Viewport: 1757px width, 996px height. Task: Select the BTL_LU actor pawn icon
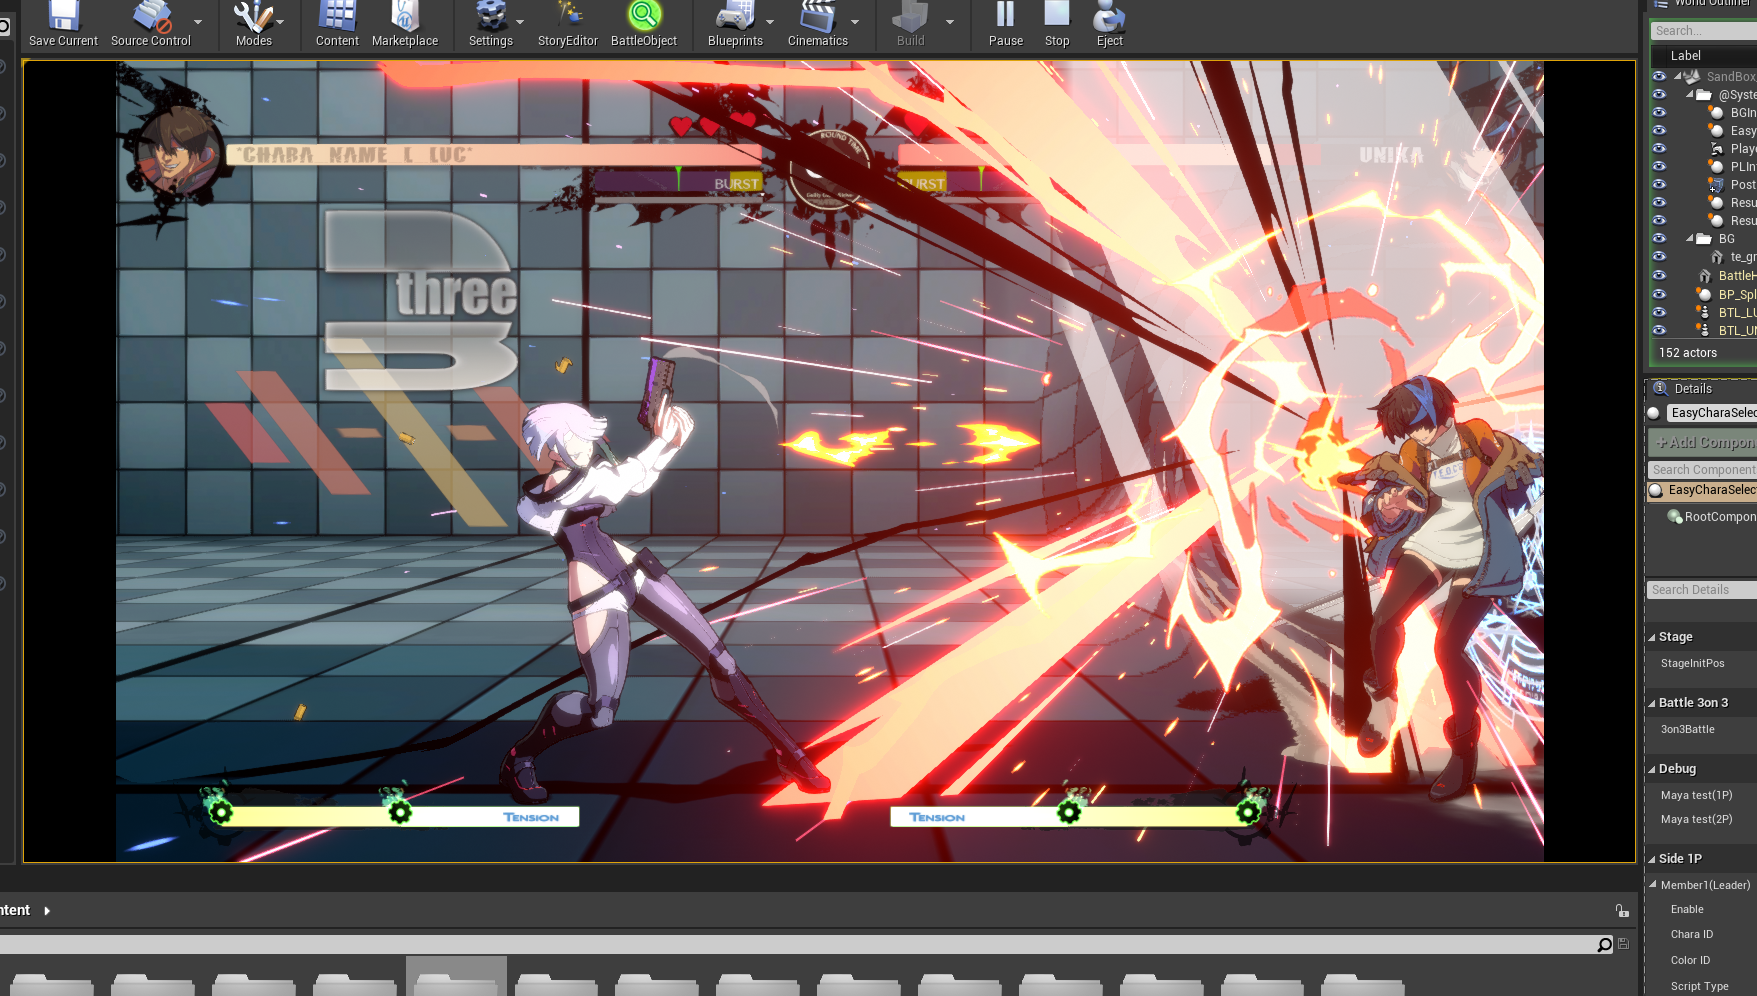(x=1703, y=312)
